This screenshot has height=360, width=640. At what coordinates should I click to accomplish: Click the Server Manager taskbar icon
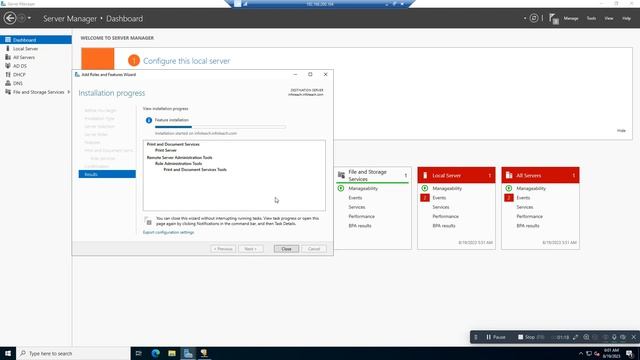click(188, 353)
